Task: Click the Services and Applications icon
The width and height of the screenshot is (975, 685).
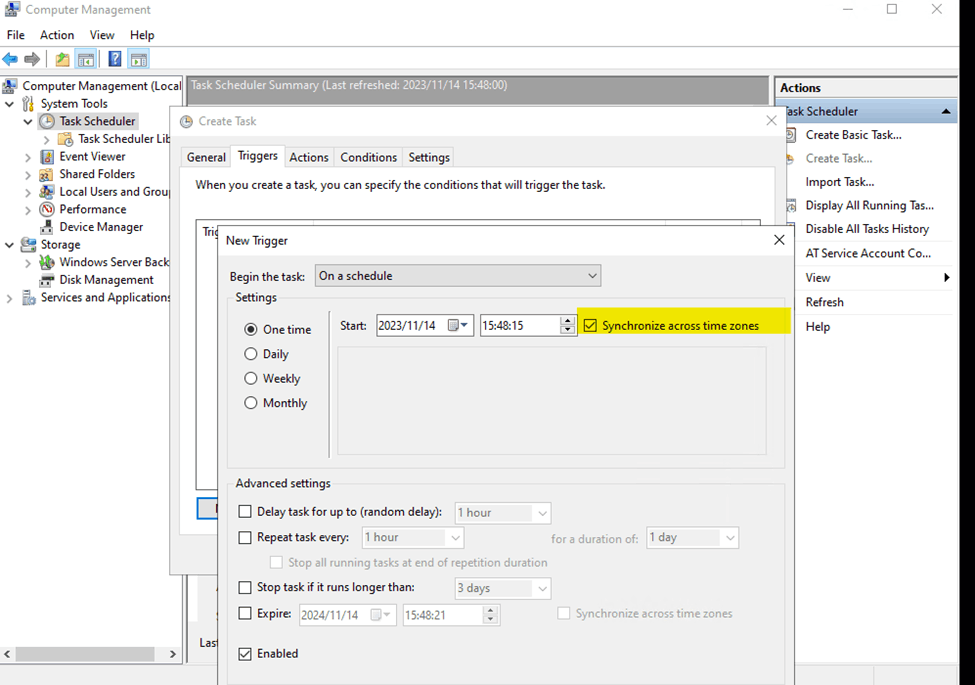Action: 29,298
